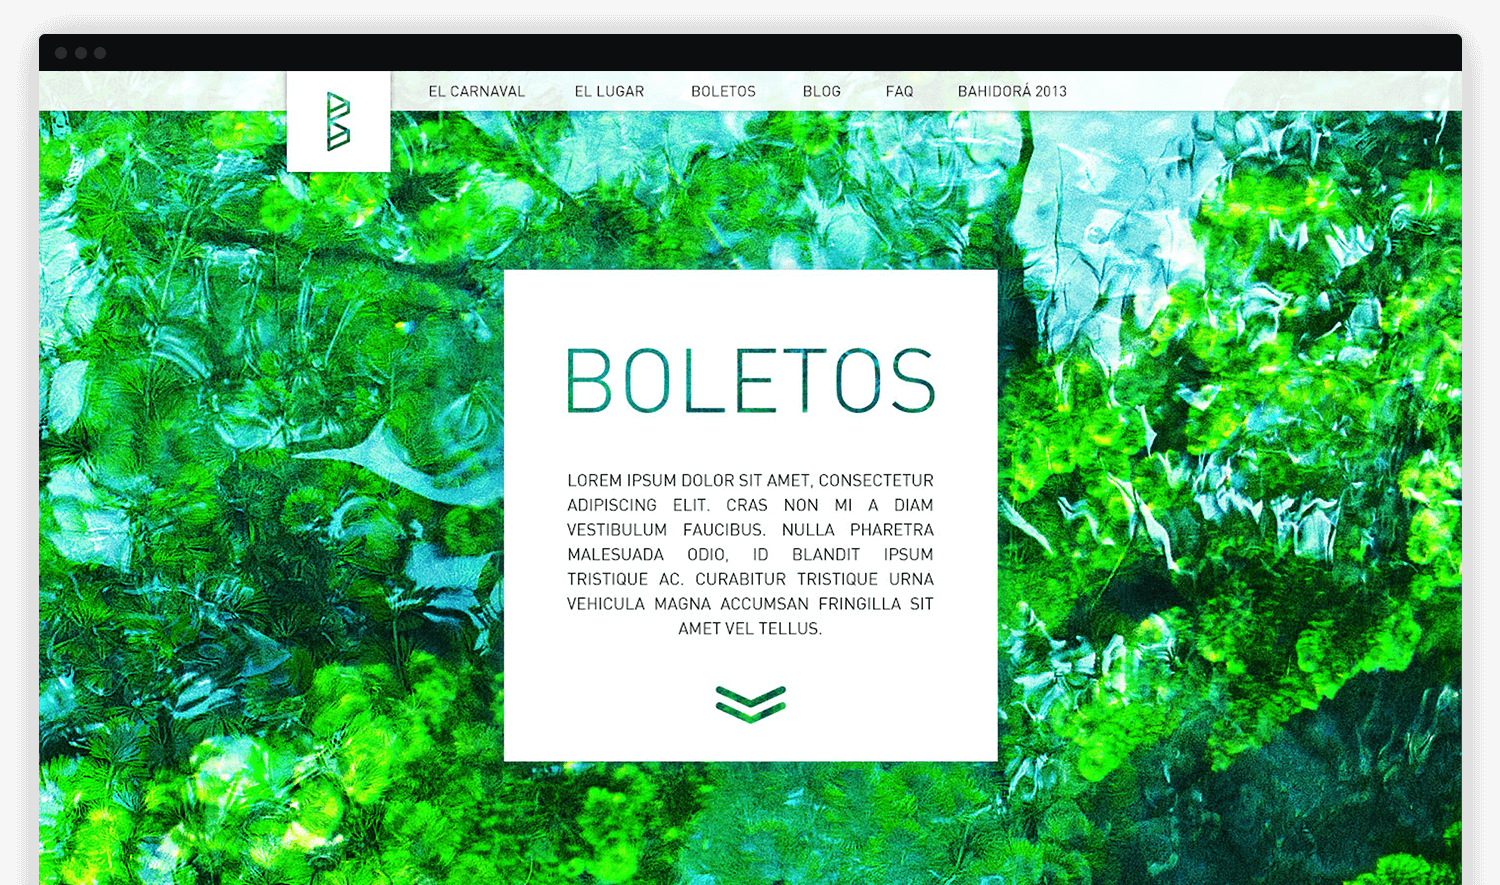The width and height of the screenshot is (1500, 885).
Task: Click nav bar area left of logo
Action: pyautogui.click(x=160, y=91)
